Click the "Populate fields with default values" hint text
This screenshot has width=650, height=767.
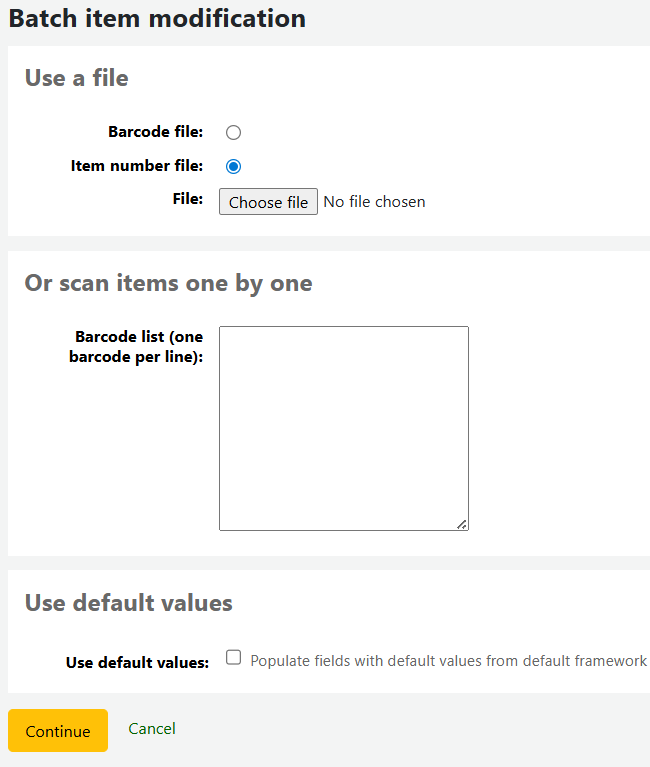pyautogui.click(x=448, y=661)
